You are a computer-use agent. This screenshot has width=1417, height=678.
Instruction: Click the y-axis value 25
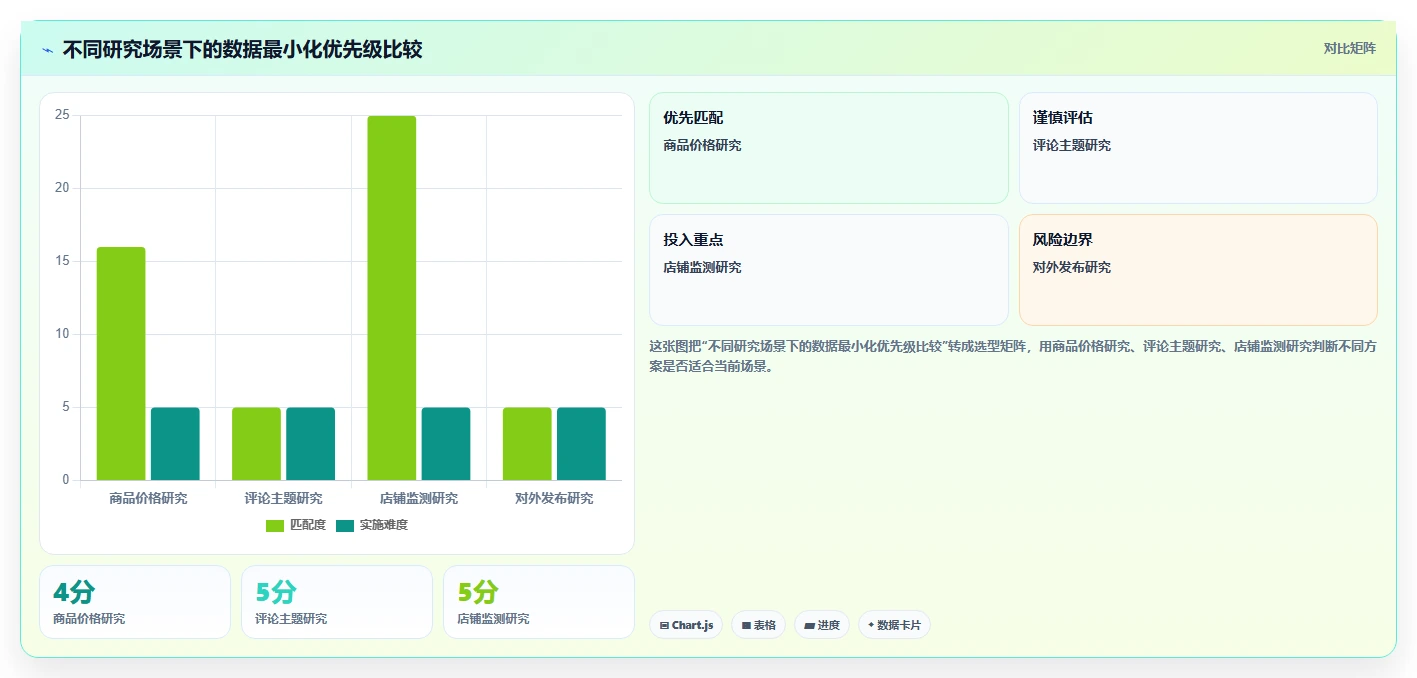tap(62, 115)
